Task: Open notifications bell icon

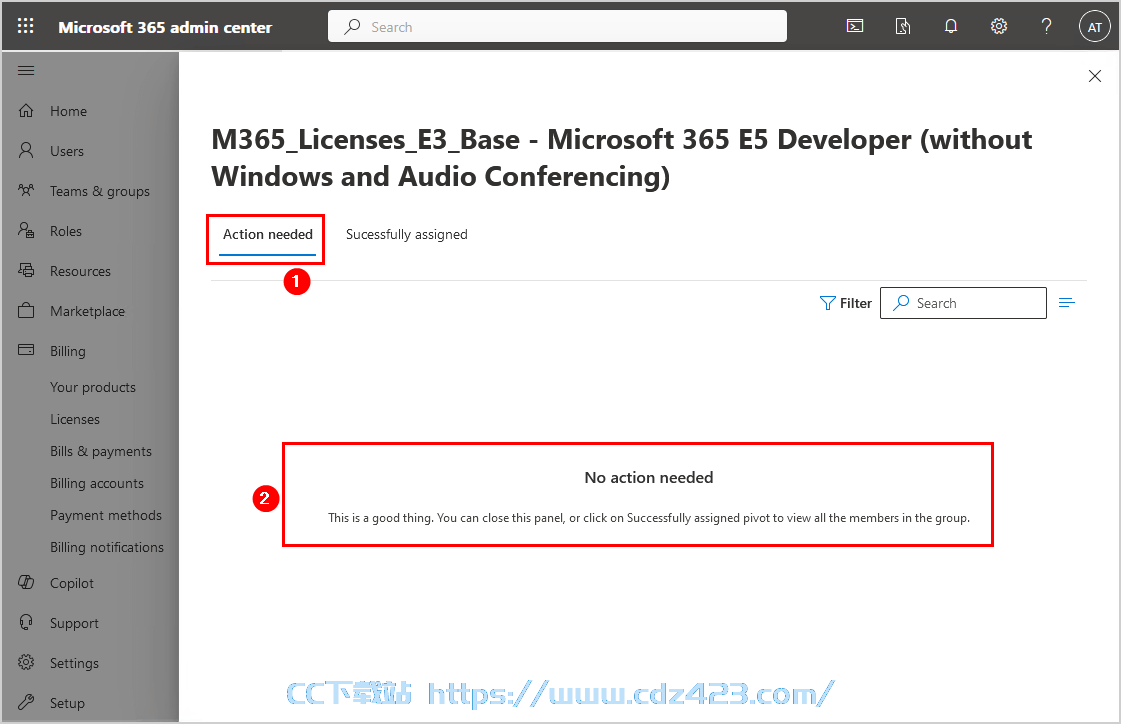Action: point(951,26)
